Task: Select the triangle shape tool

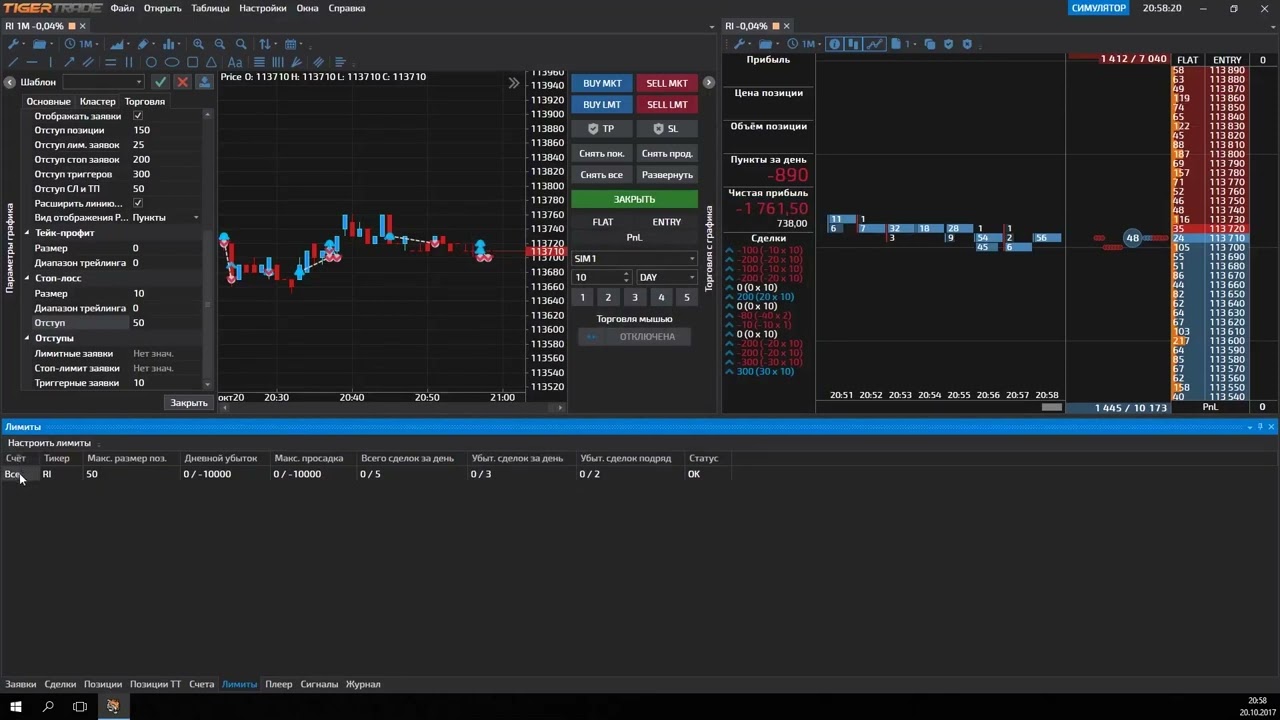Action: pos(211,62)
